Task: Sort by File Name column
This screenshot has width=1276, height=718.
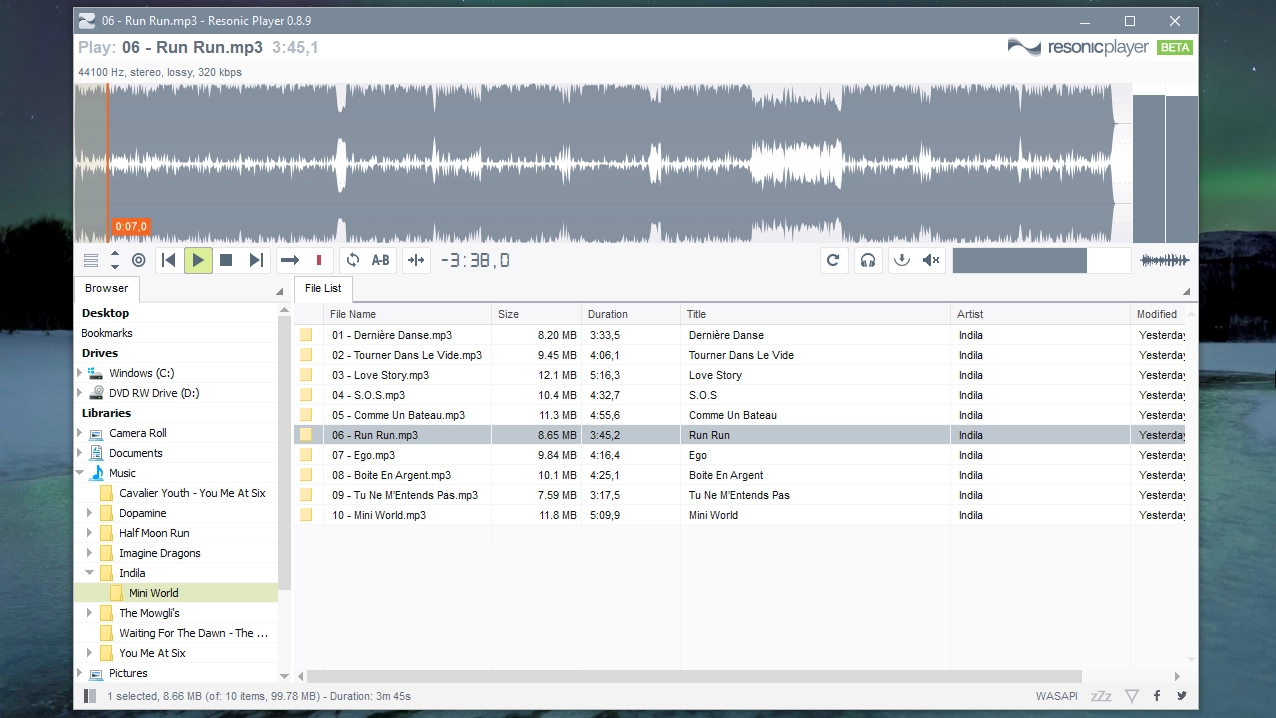Action: point(407,314)
